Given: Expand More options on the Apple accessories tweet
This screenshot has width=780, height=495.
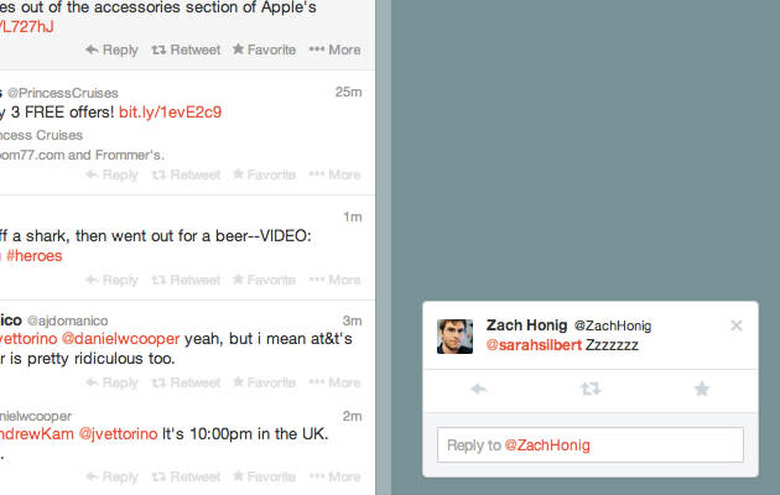Looking at the screenshot, I should [335, 49].
